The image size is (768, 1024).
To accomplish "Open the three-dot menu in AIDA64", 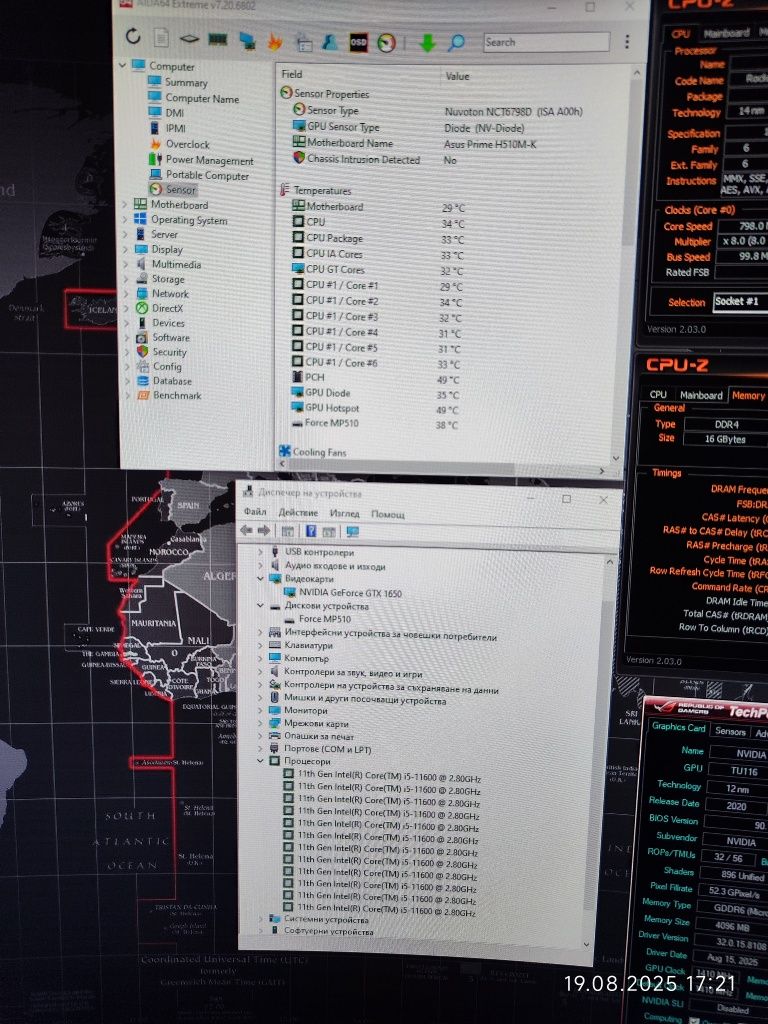I will pos(627,41).
